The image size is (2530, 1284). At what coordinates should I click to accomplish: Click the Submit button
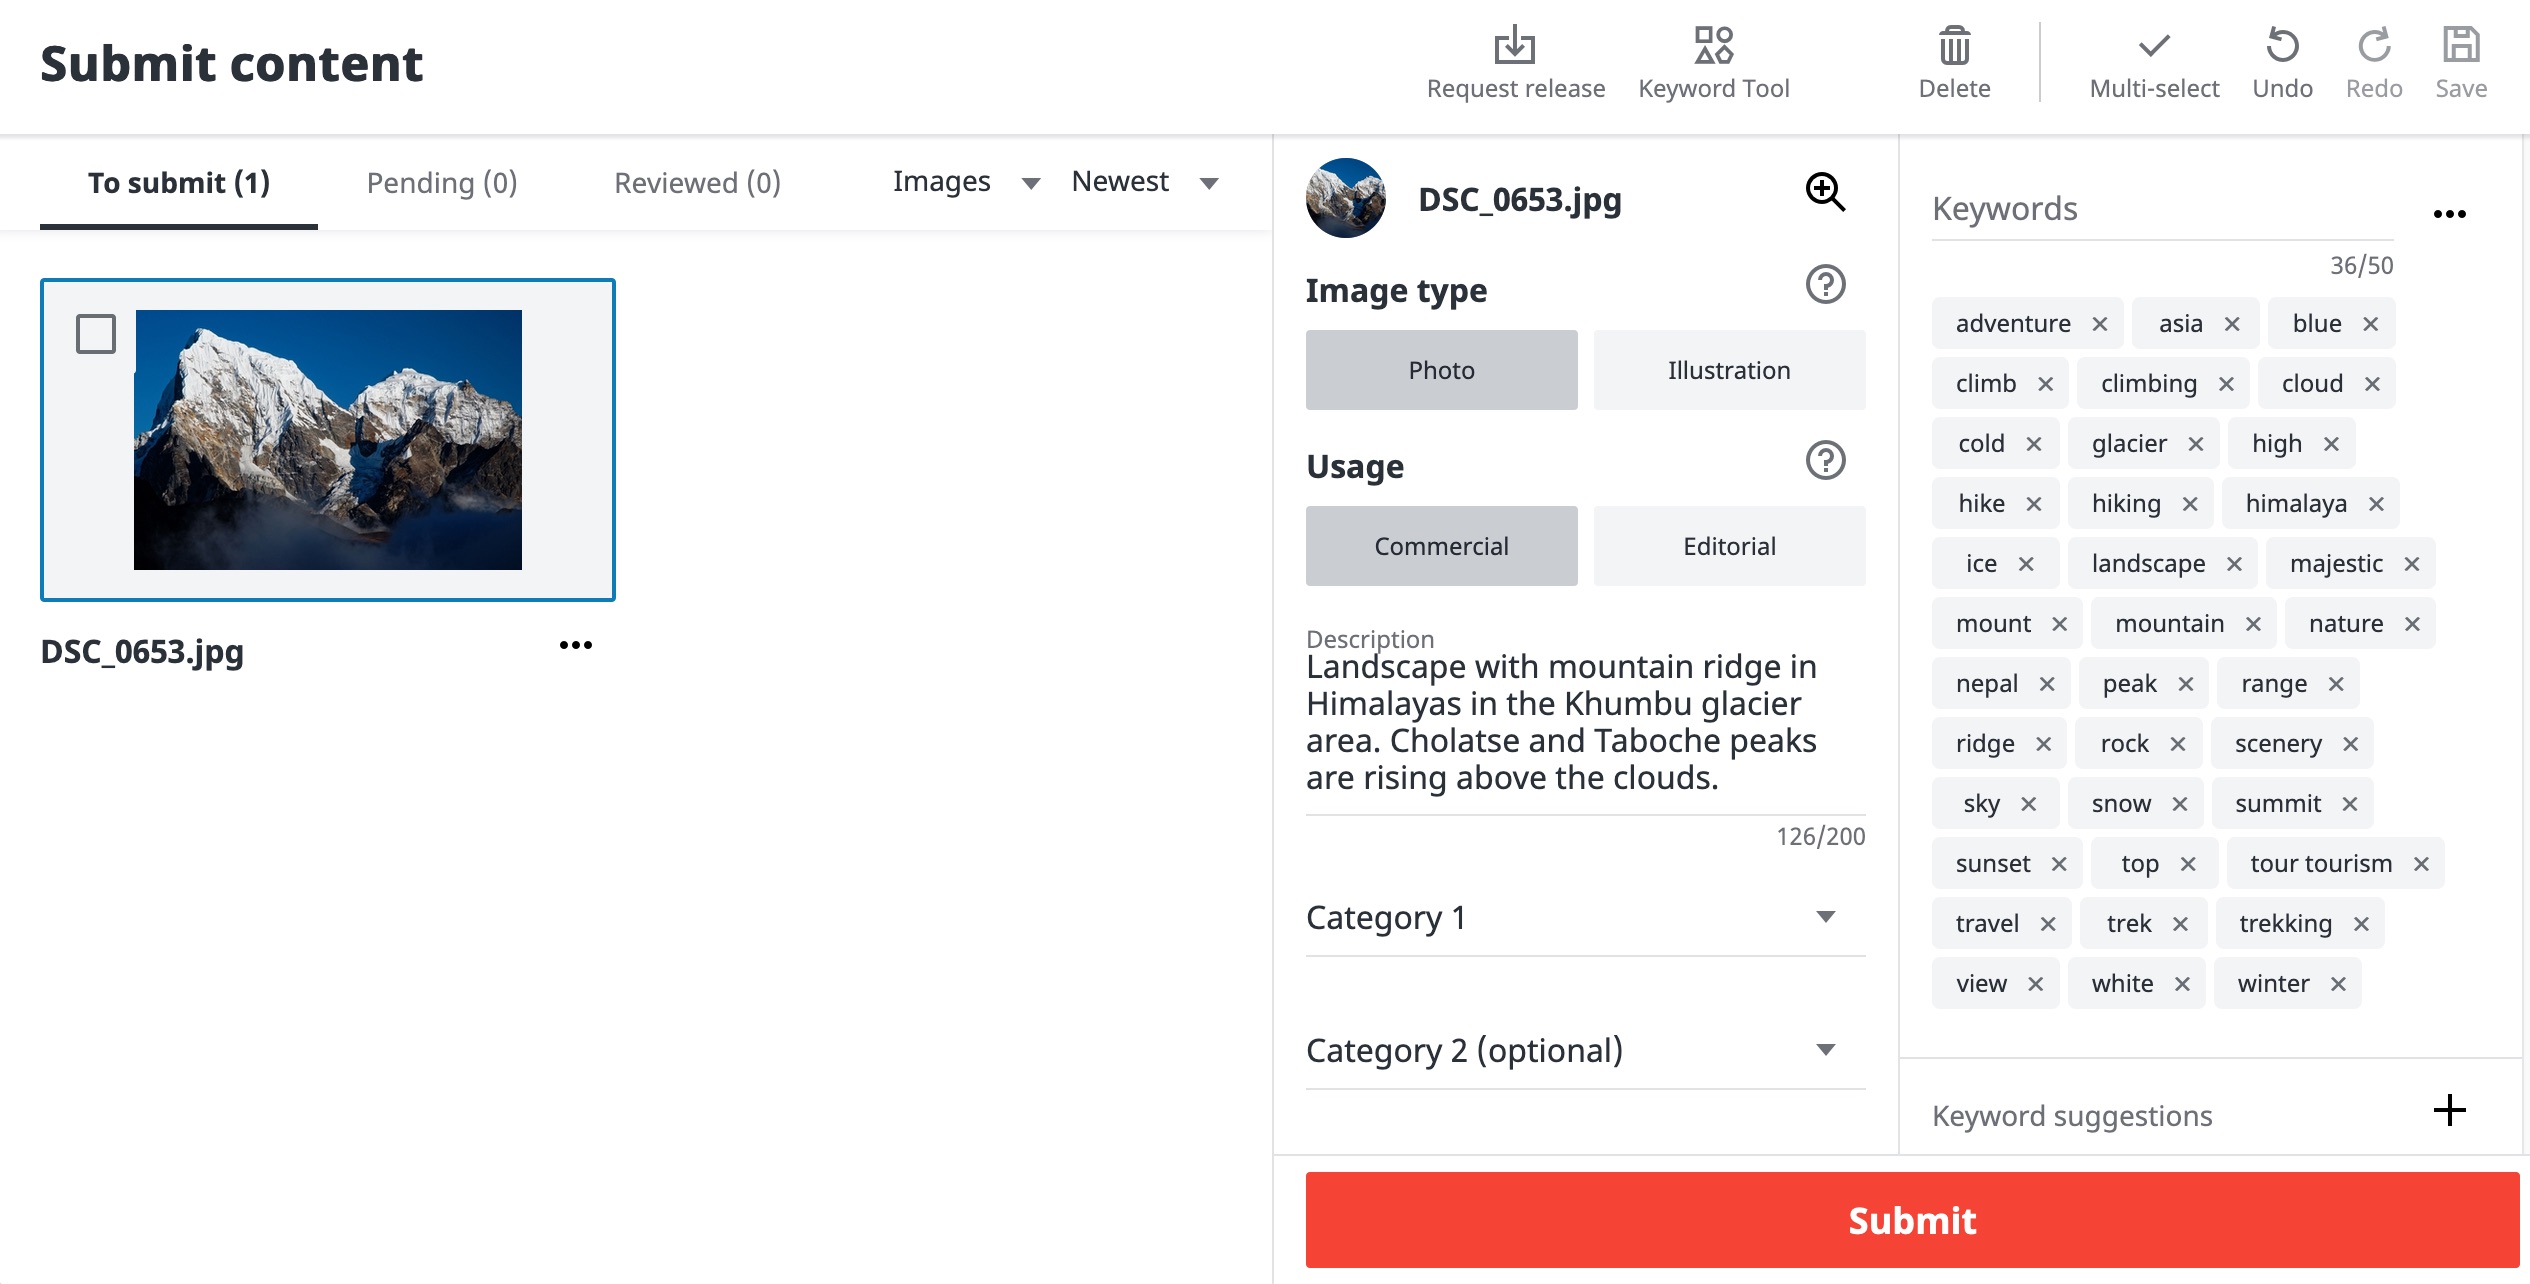click(x=1912, y=1220)
